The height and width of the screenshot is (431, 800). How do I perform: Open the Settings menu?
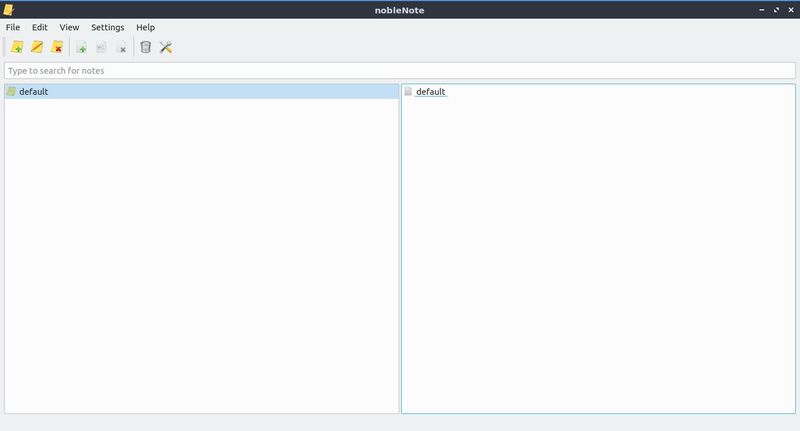(107, 27)
